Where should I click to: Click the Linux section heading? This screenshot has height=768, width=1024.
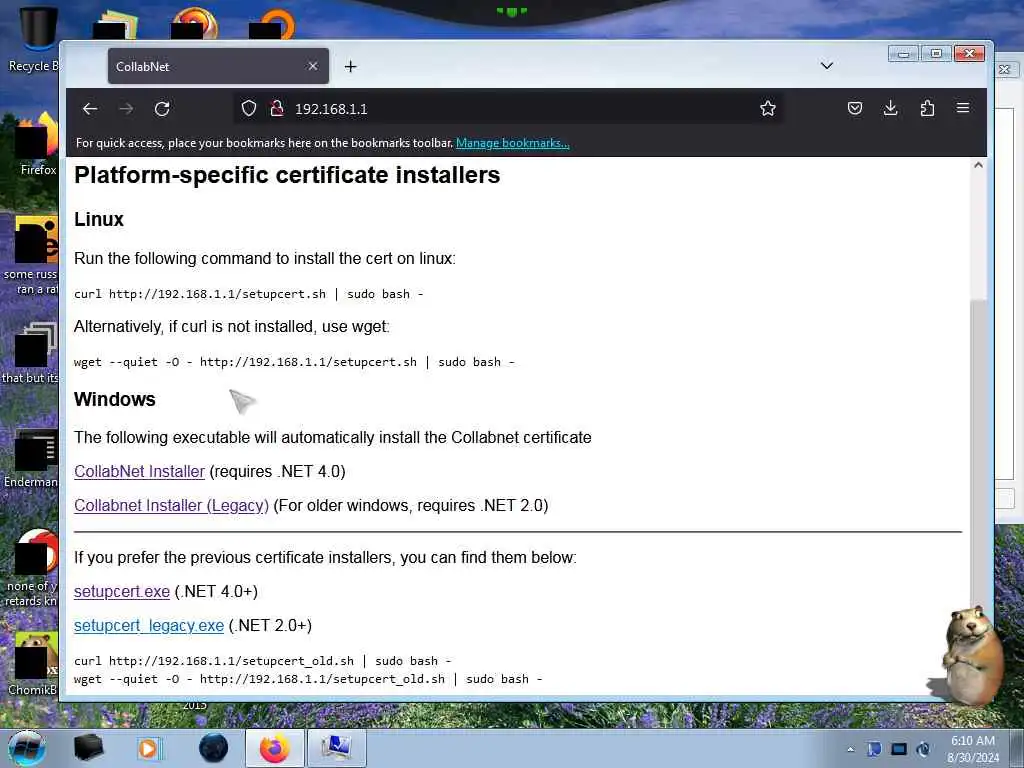[99, 219]
